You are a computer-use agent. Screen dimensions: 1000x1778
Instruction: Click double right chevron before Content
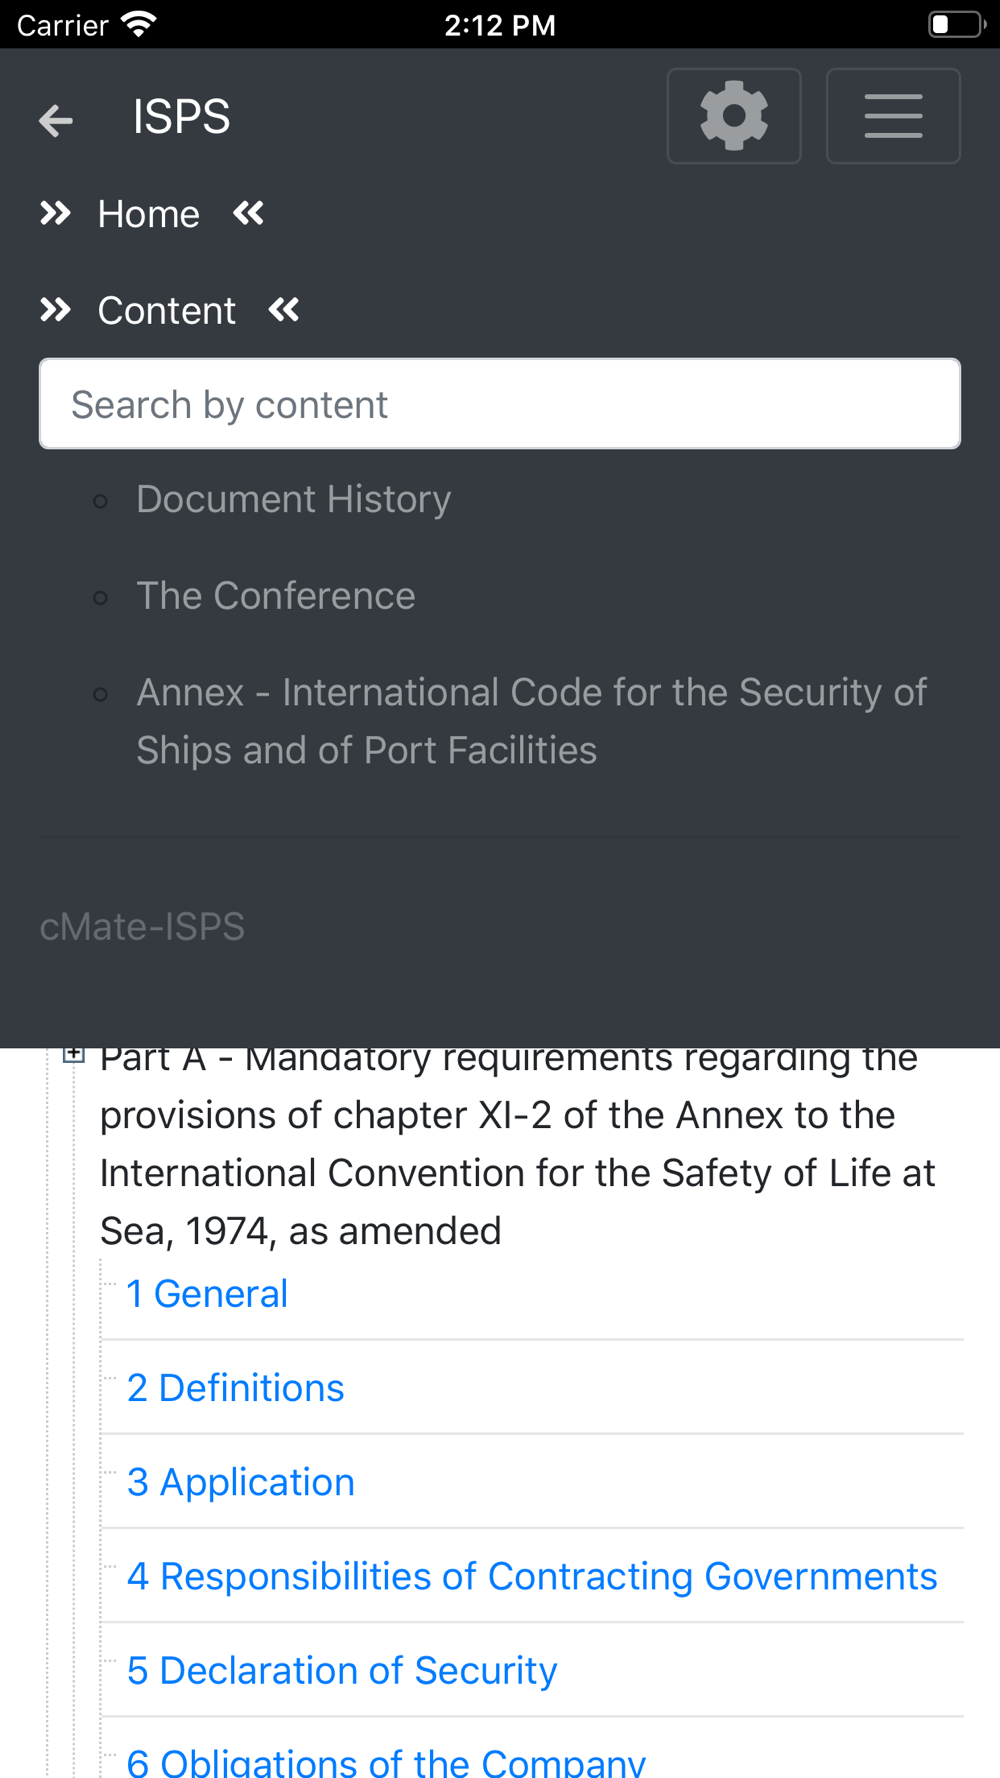pos(55,310)
